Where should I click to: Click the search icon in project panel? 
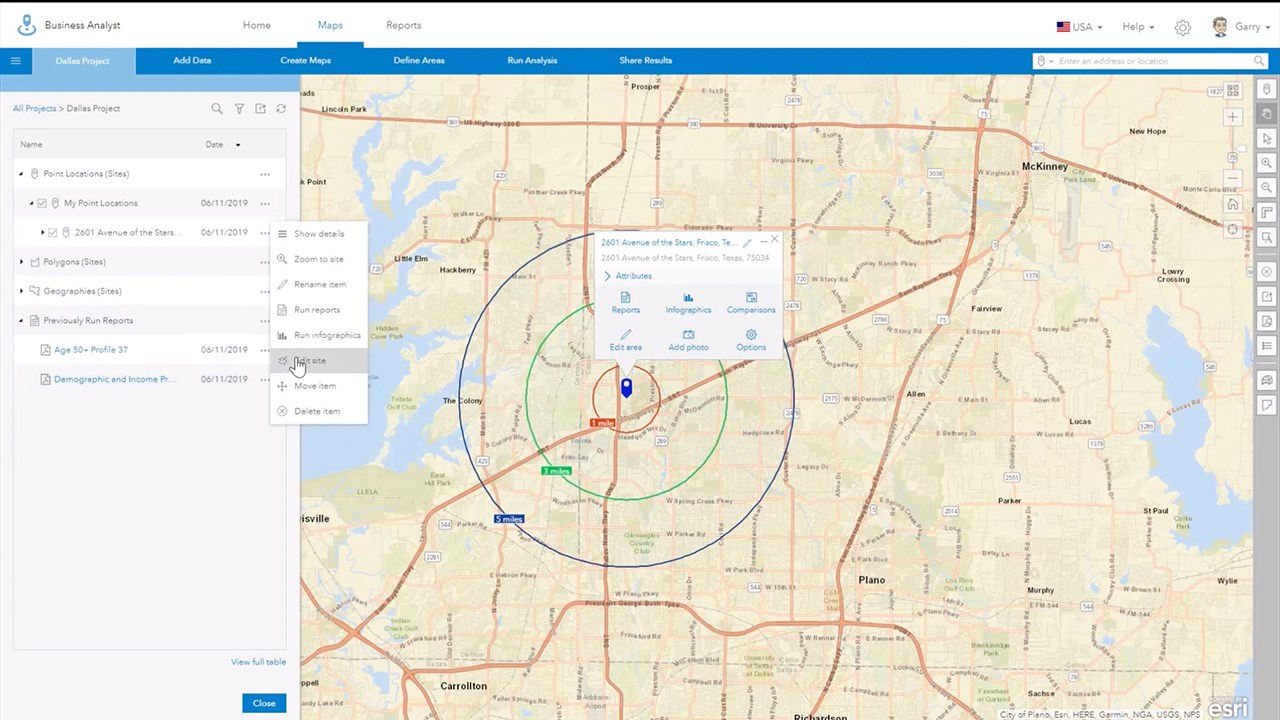pyautogui.click(x=217, y=109)
